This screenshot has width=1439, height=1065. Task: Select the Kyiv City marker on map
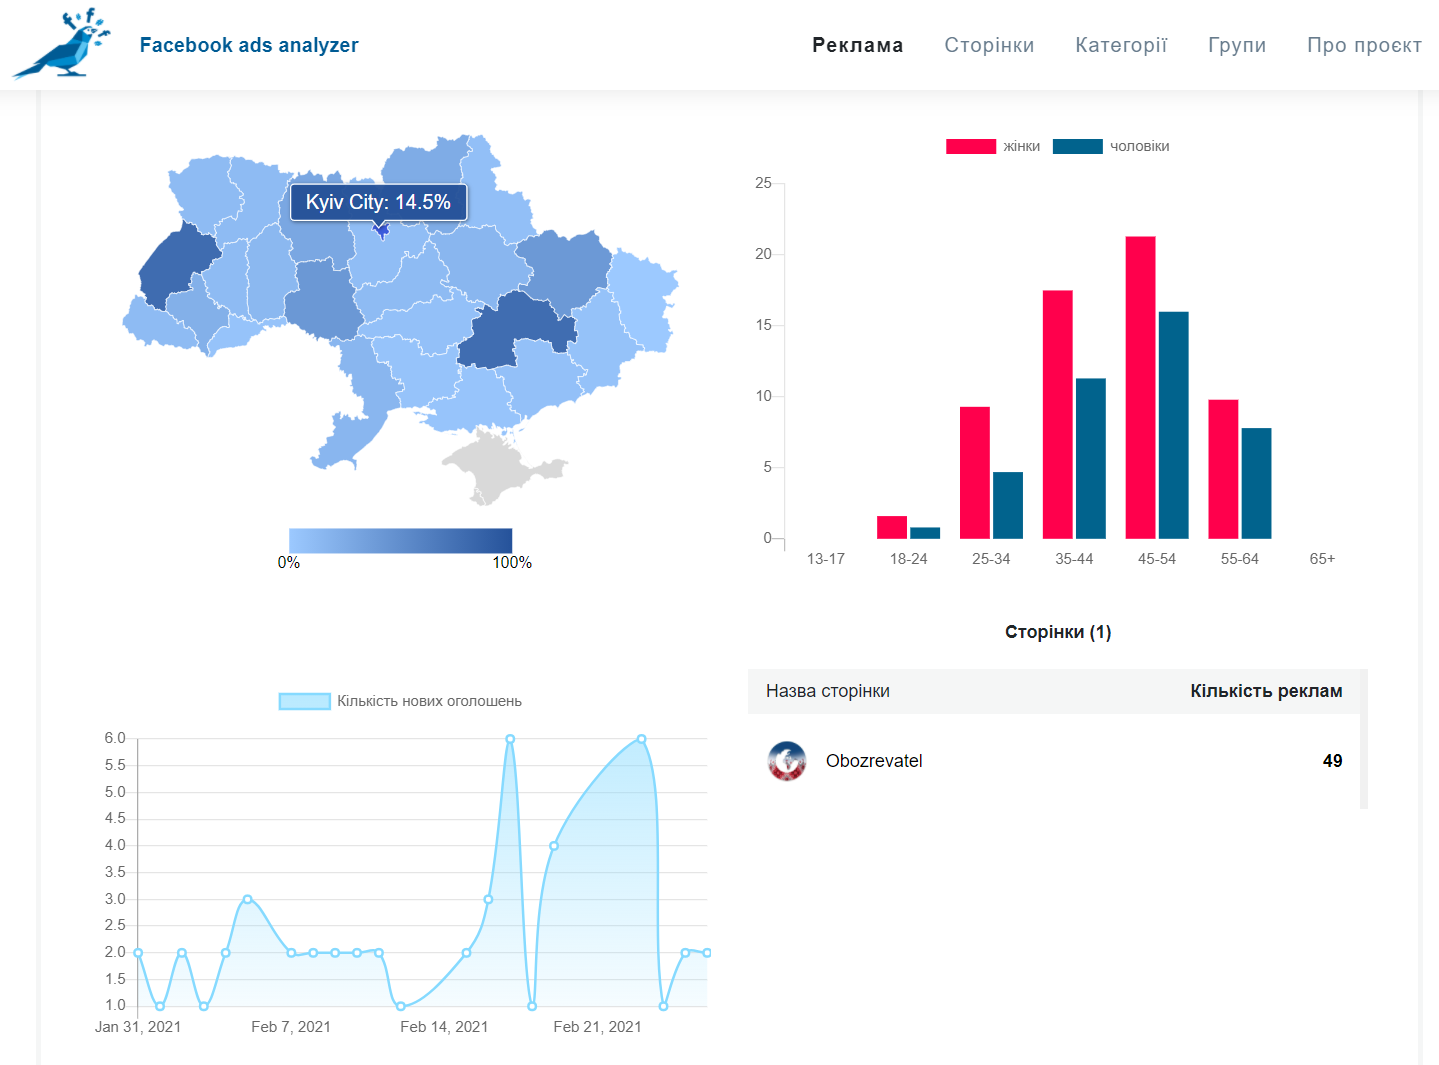(x=381, y=230)
